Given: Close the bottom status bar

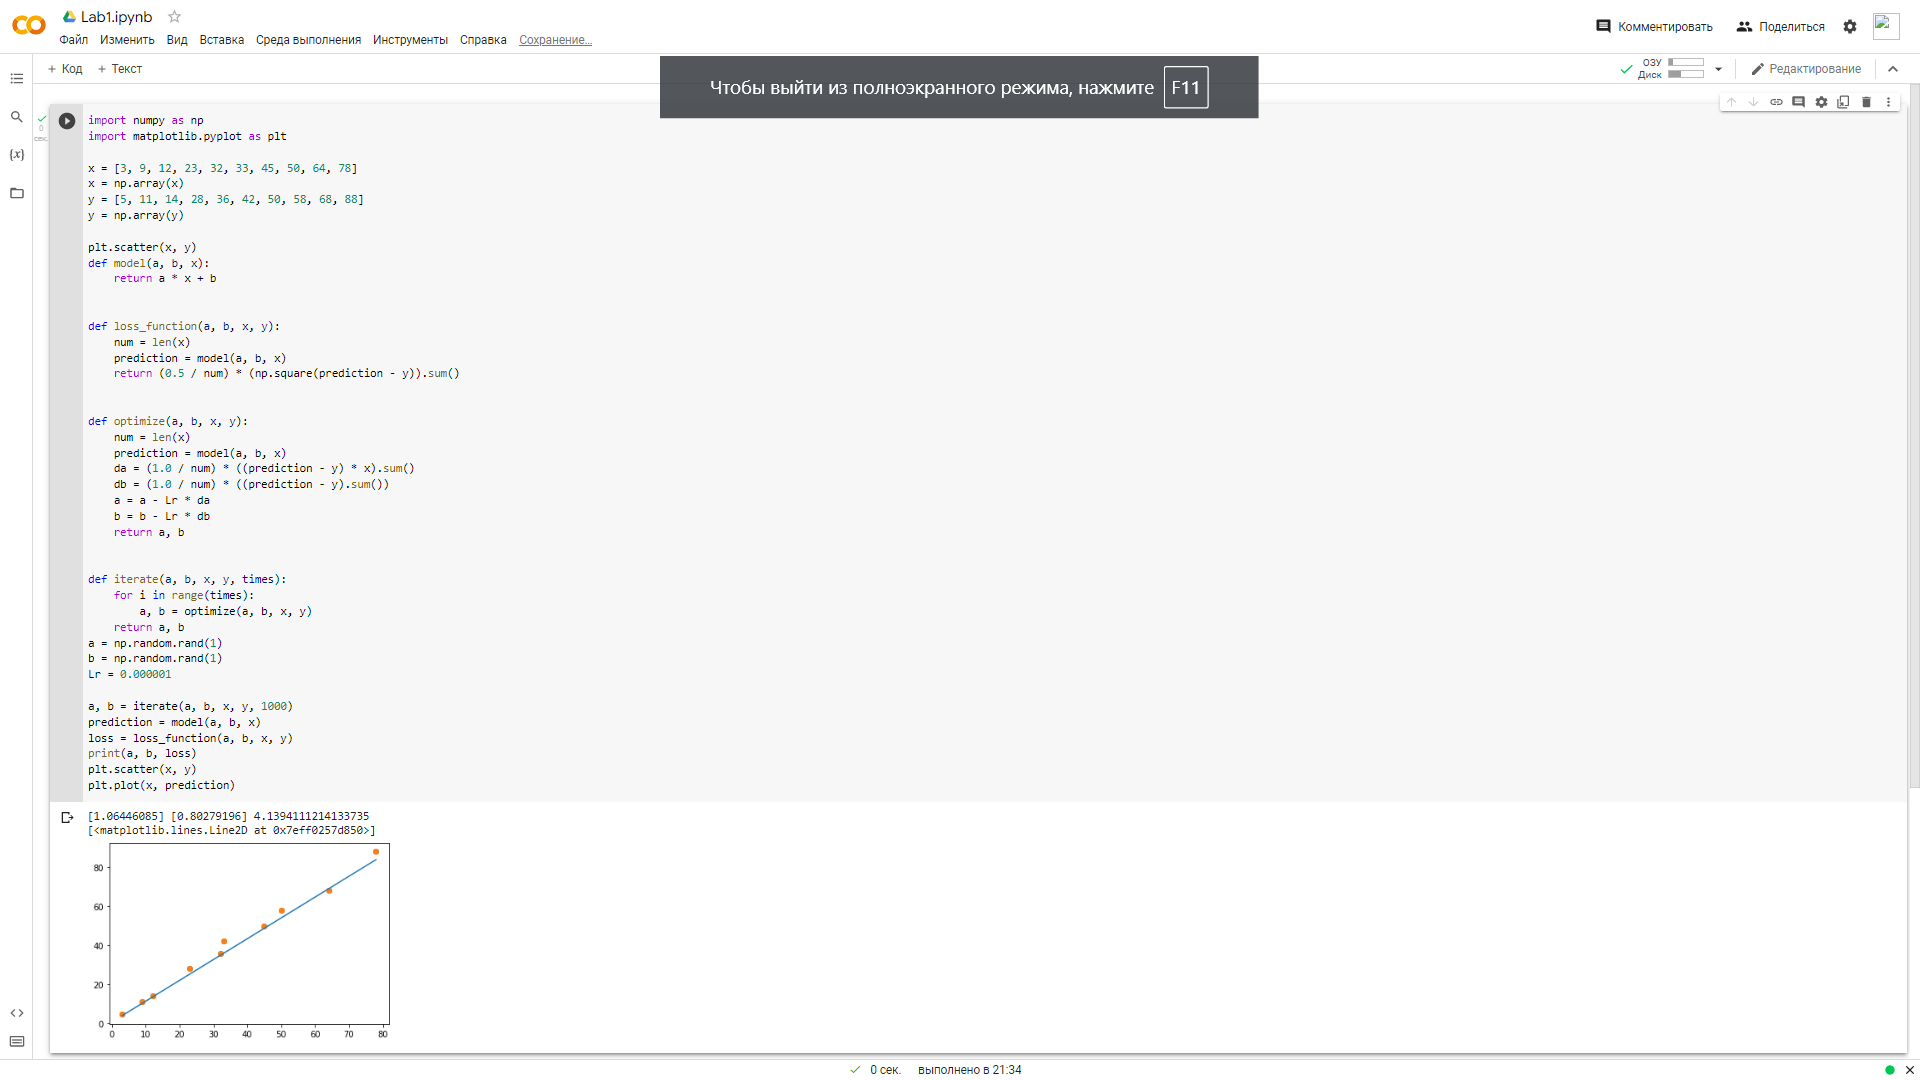Looking at the screenshot, I should point(1909,1070).
